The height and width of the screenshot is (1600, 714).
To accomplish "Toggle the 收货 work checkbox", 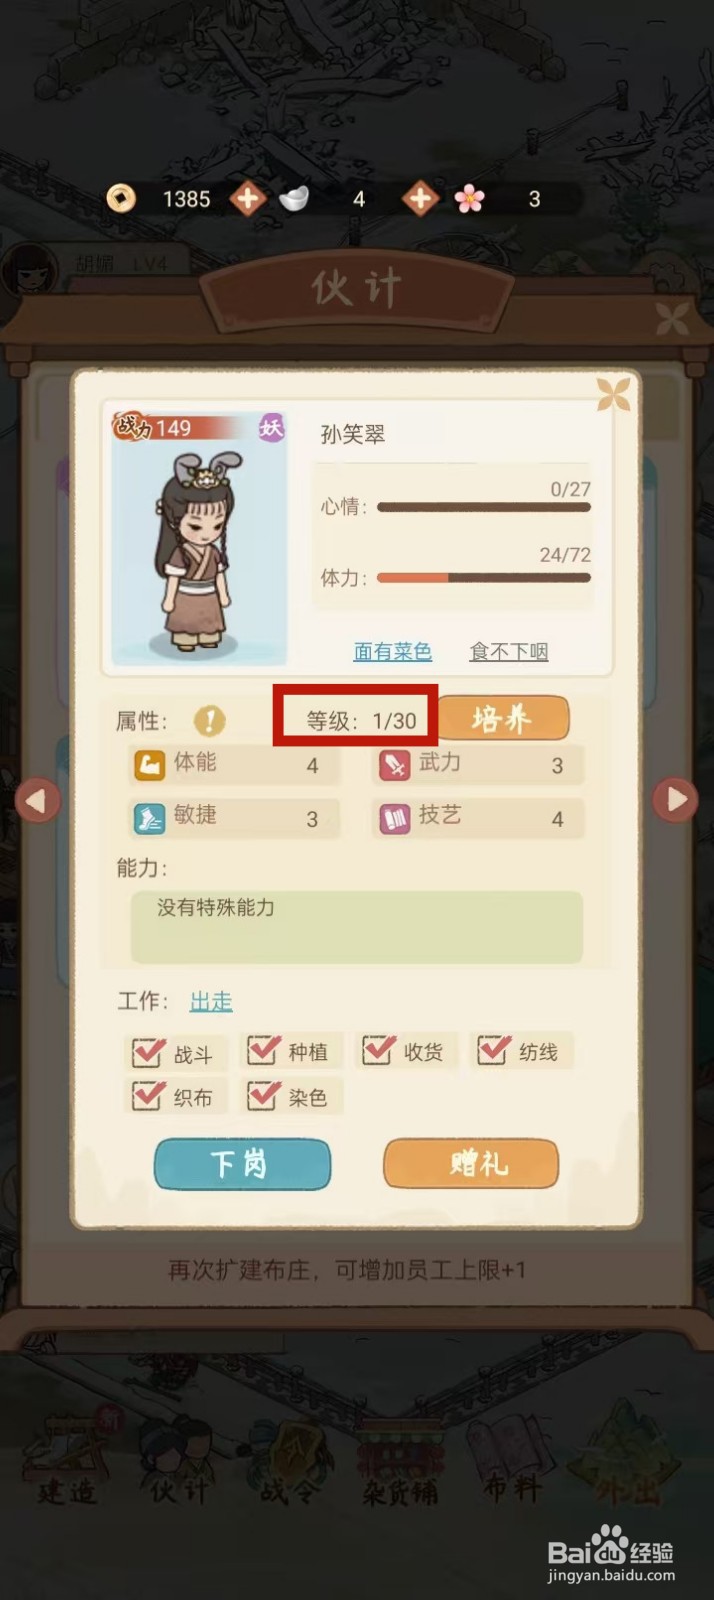I will [378, 1050].
